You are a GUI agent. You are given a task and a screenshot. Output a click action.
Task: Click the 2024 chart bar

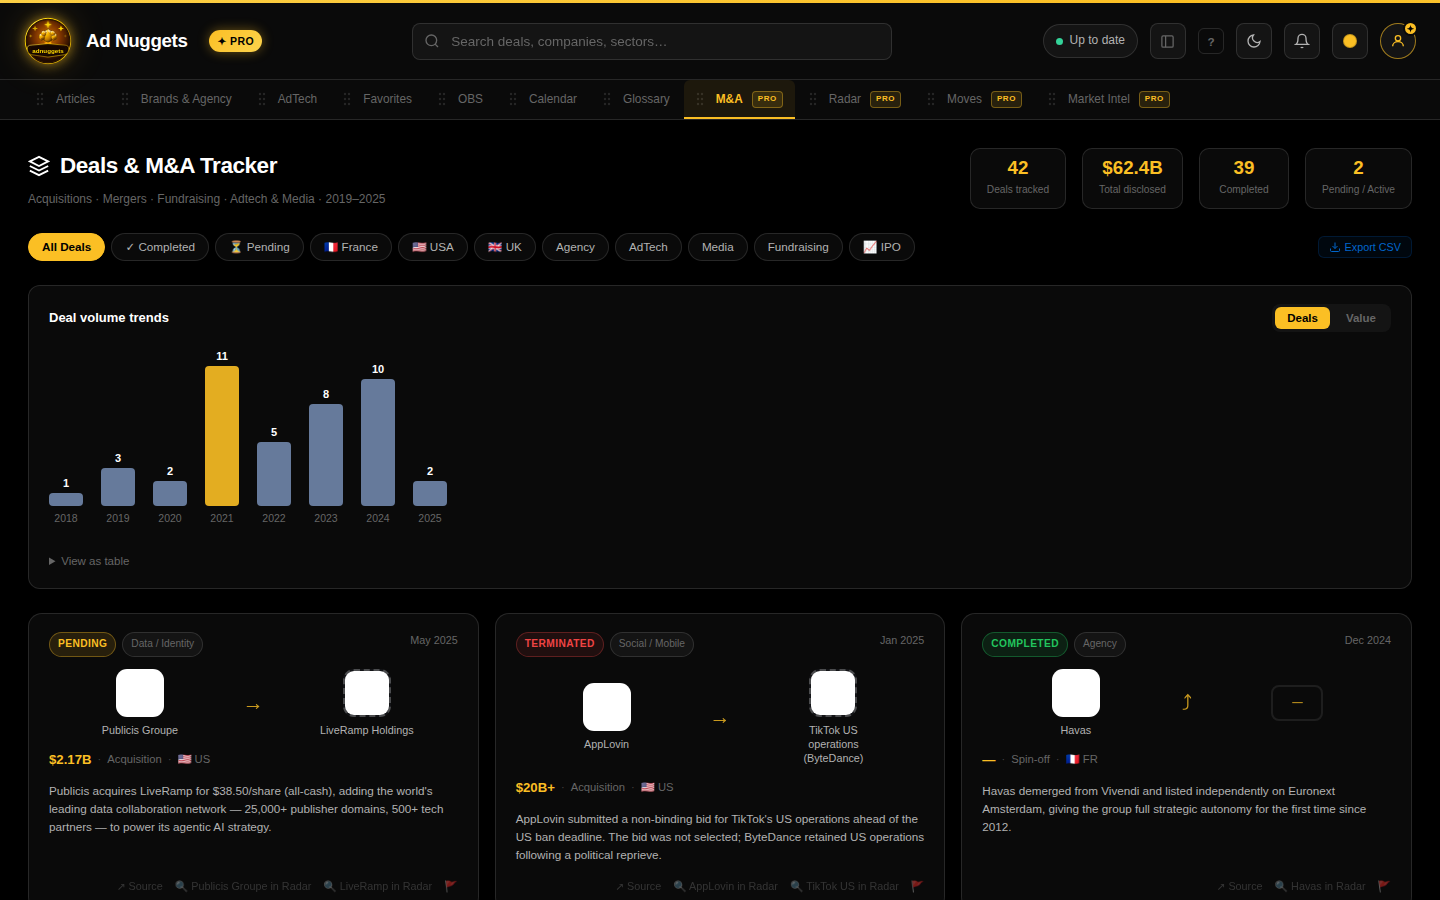click(378, 442)
